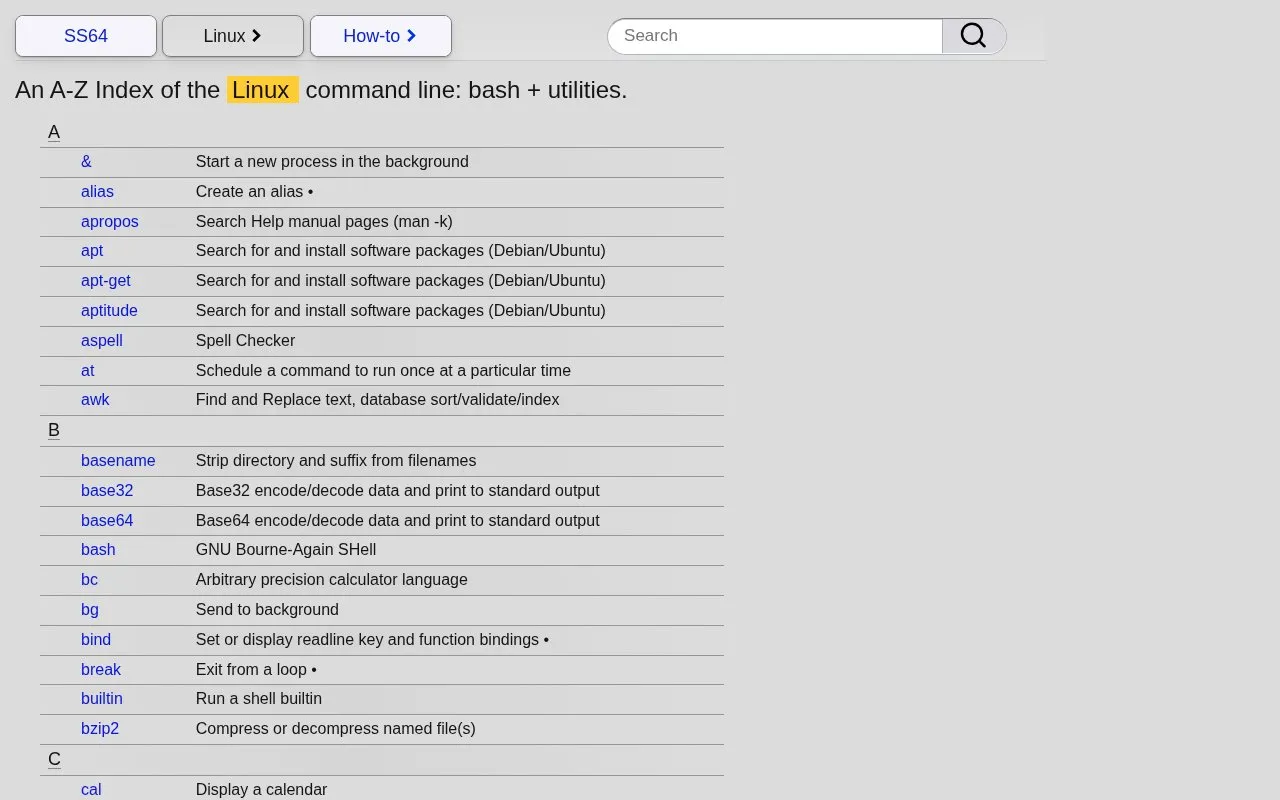Open the & command link
Viewport: 1280px width, 800px height.
point(86,162)
